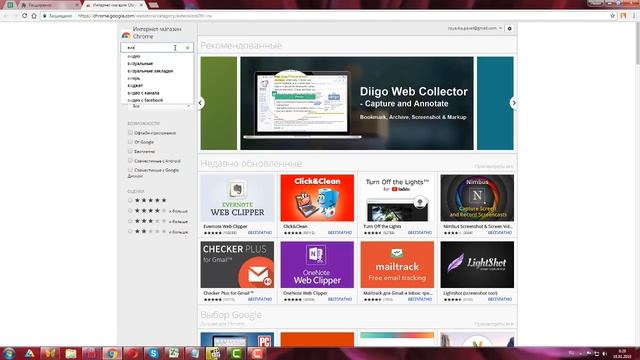The width and height of the screenshot is (640, 360).
Task: Open the Diigo Web Collector featured banner
Action: tap(357, 103)
